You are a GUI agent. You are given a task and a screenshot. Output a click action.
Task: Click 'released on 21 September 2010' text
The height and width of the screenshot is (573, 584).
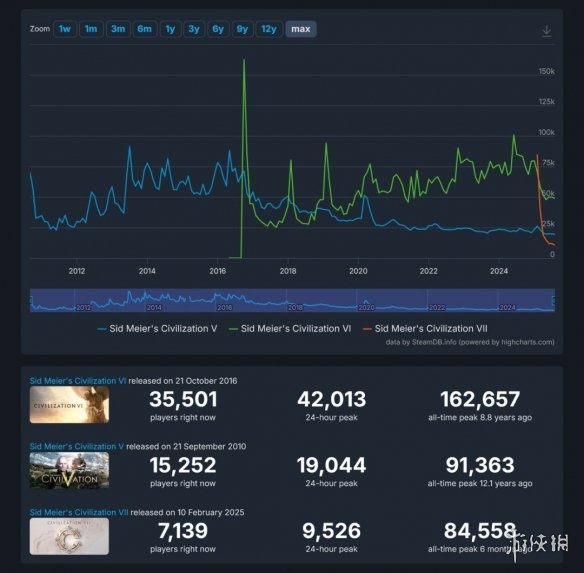[x=186, y=446]
